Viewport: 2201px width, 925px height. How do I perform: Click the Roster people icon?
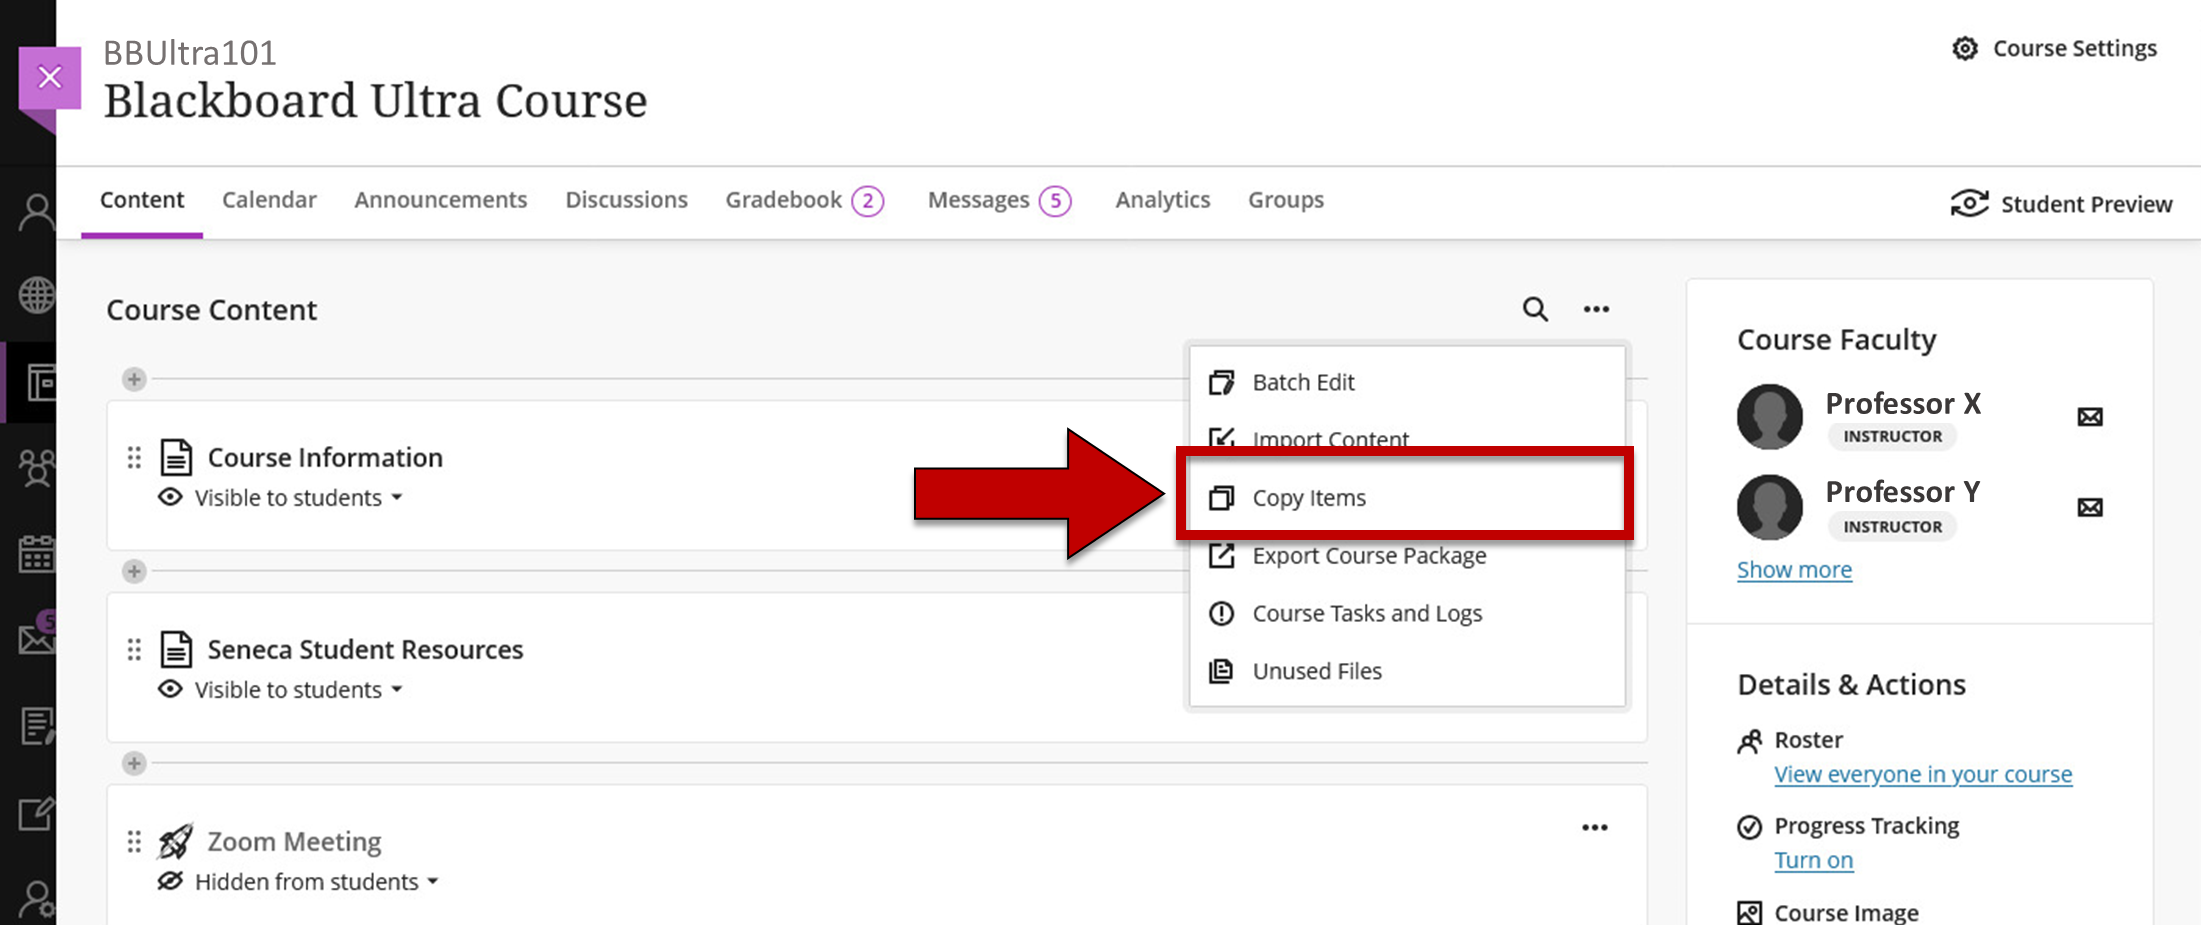[1749, 741]
